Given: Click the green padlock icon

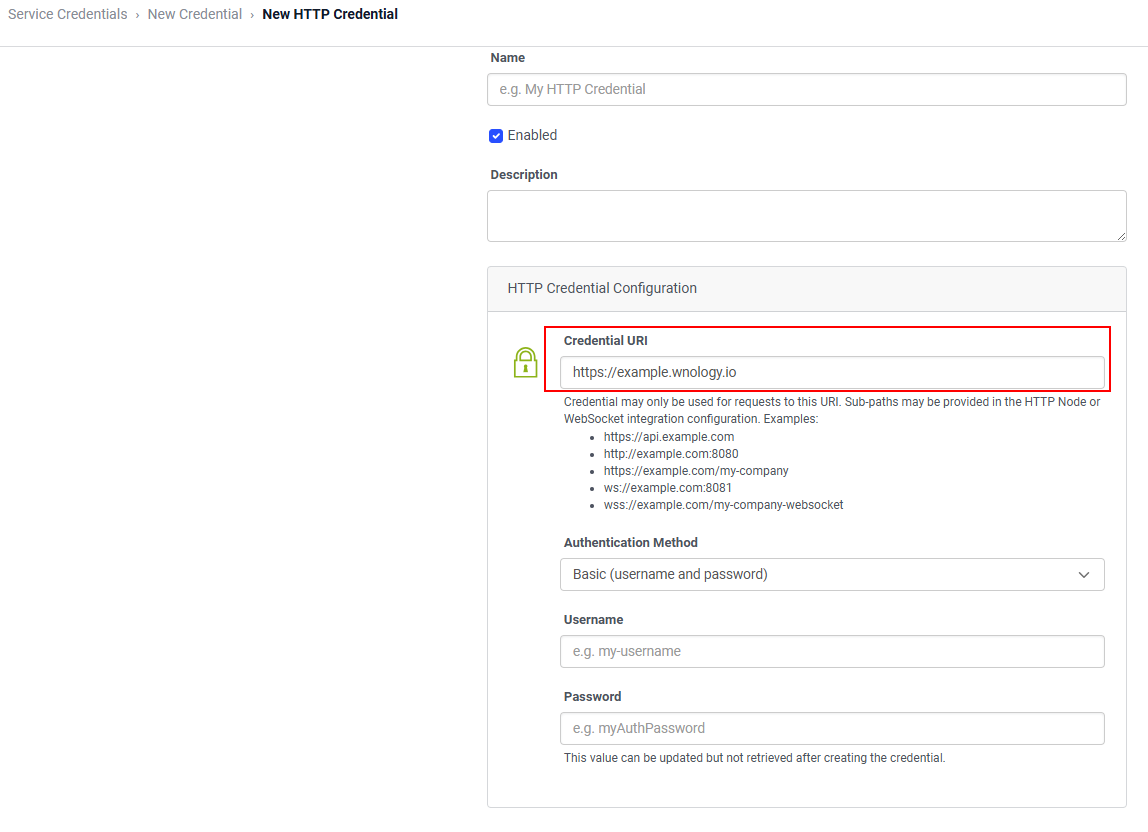Looking at the screenshot, I should point(525,362).
